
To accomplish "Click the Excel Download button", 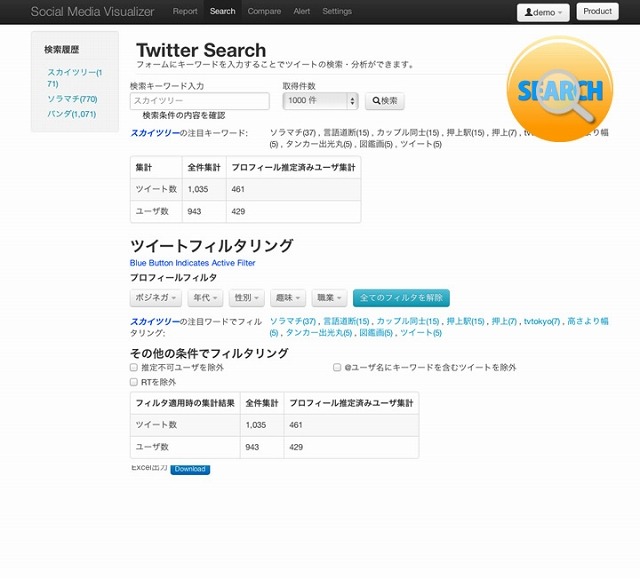I will pyautogui.click(x=190, y=468).
